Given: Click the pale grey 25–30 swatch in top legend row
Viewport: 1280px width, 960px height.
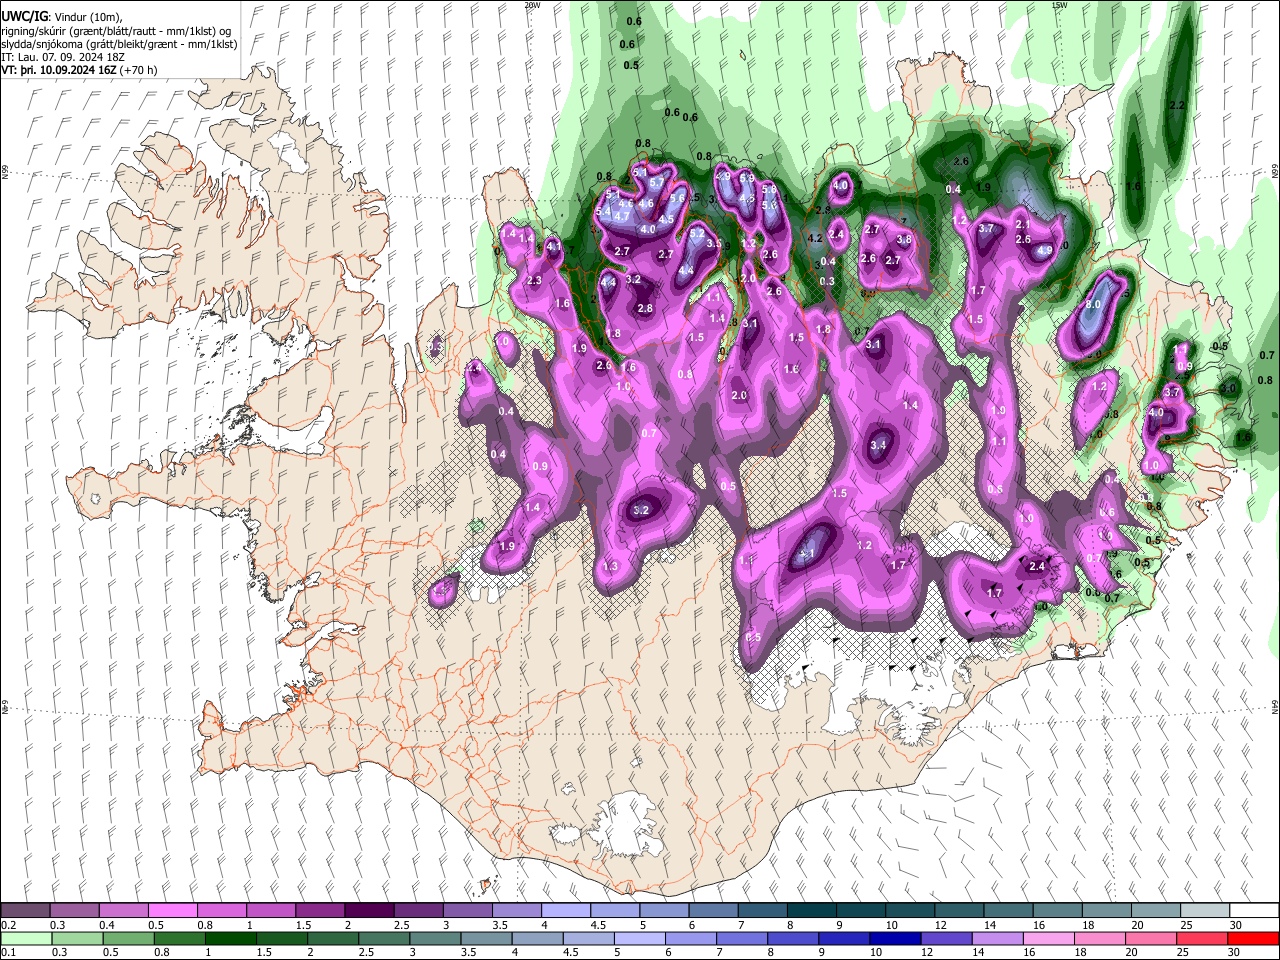Looking at the screenshot, I should pos(1206,911).
